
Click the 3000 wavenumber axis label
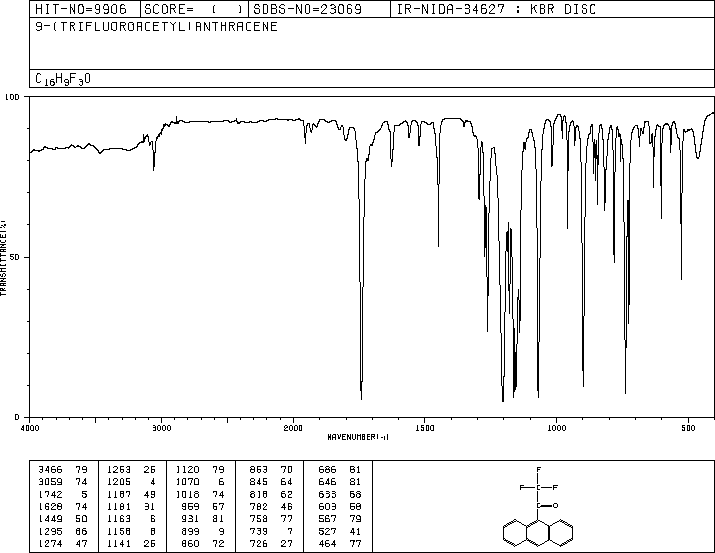click(161, 428)
